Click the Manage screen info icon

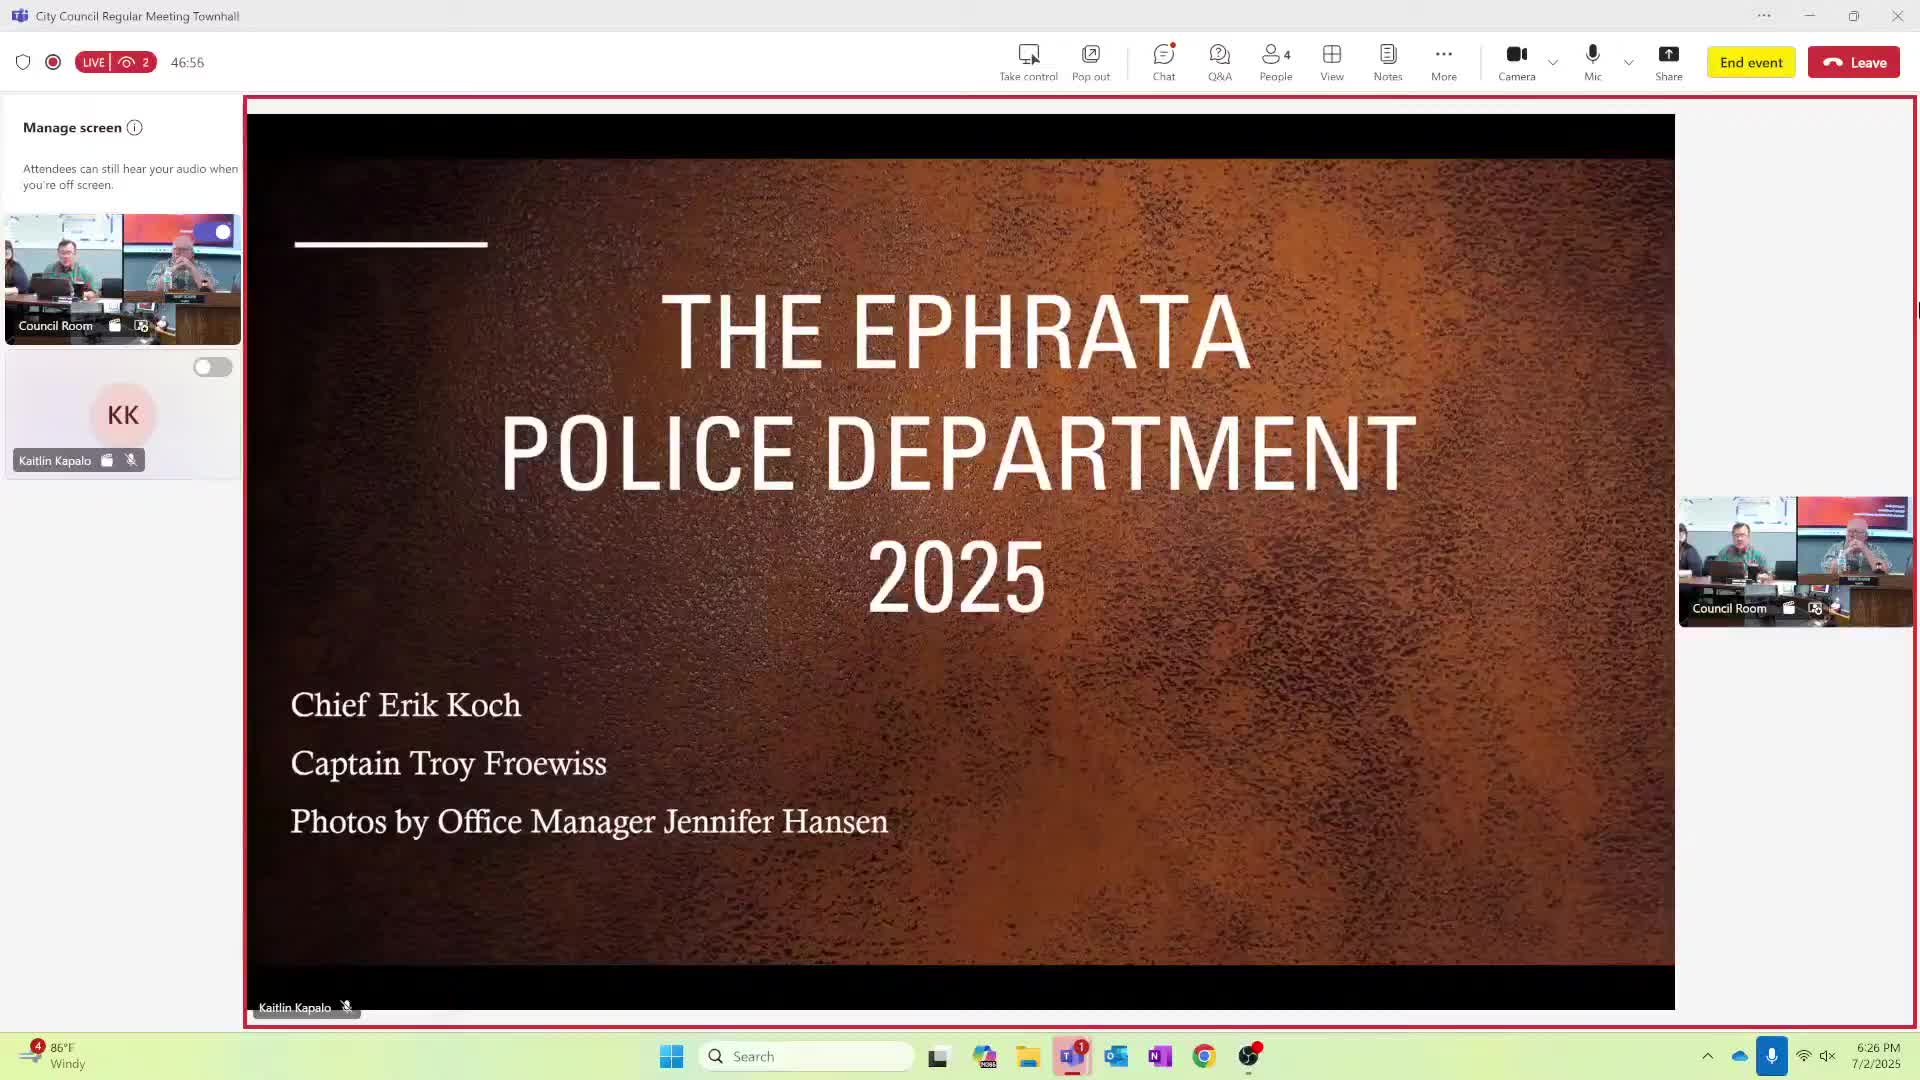pyautogui.click(x=135, y=128)
